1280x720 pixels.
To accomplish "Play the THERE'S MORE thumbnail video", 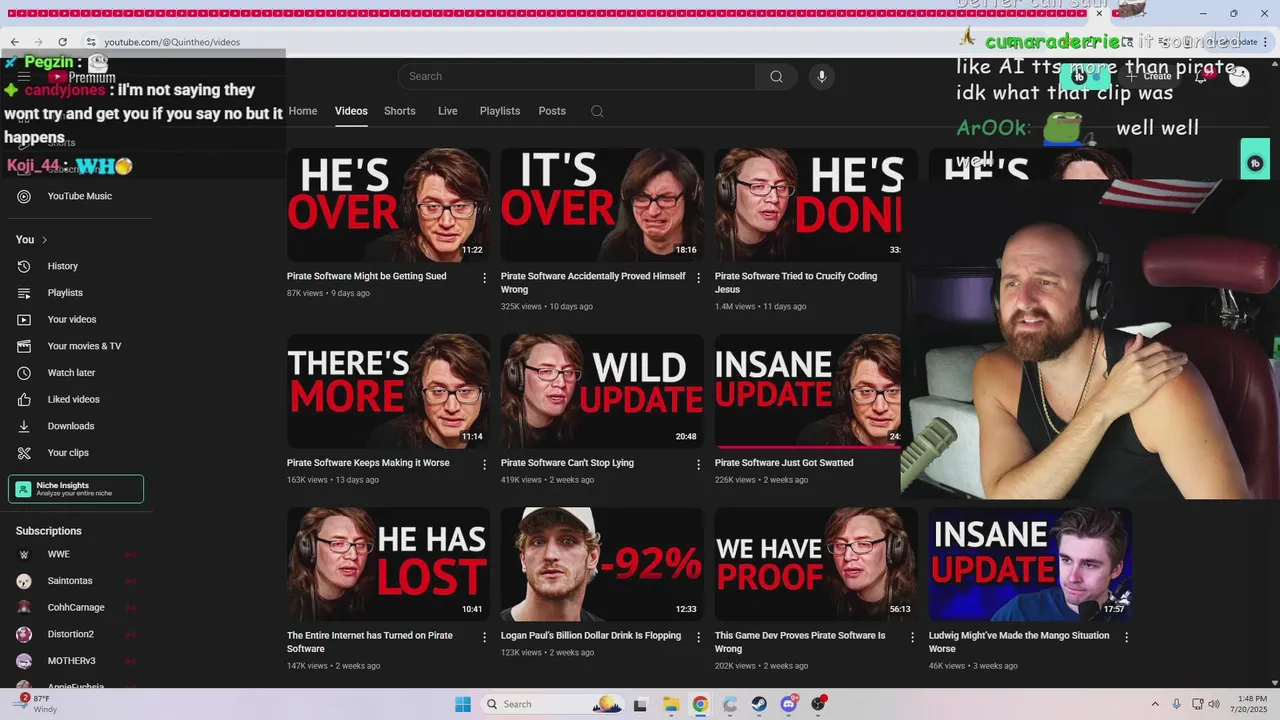I will click(388, 391).
